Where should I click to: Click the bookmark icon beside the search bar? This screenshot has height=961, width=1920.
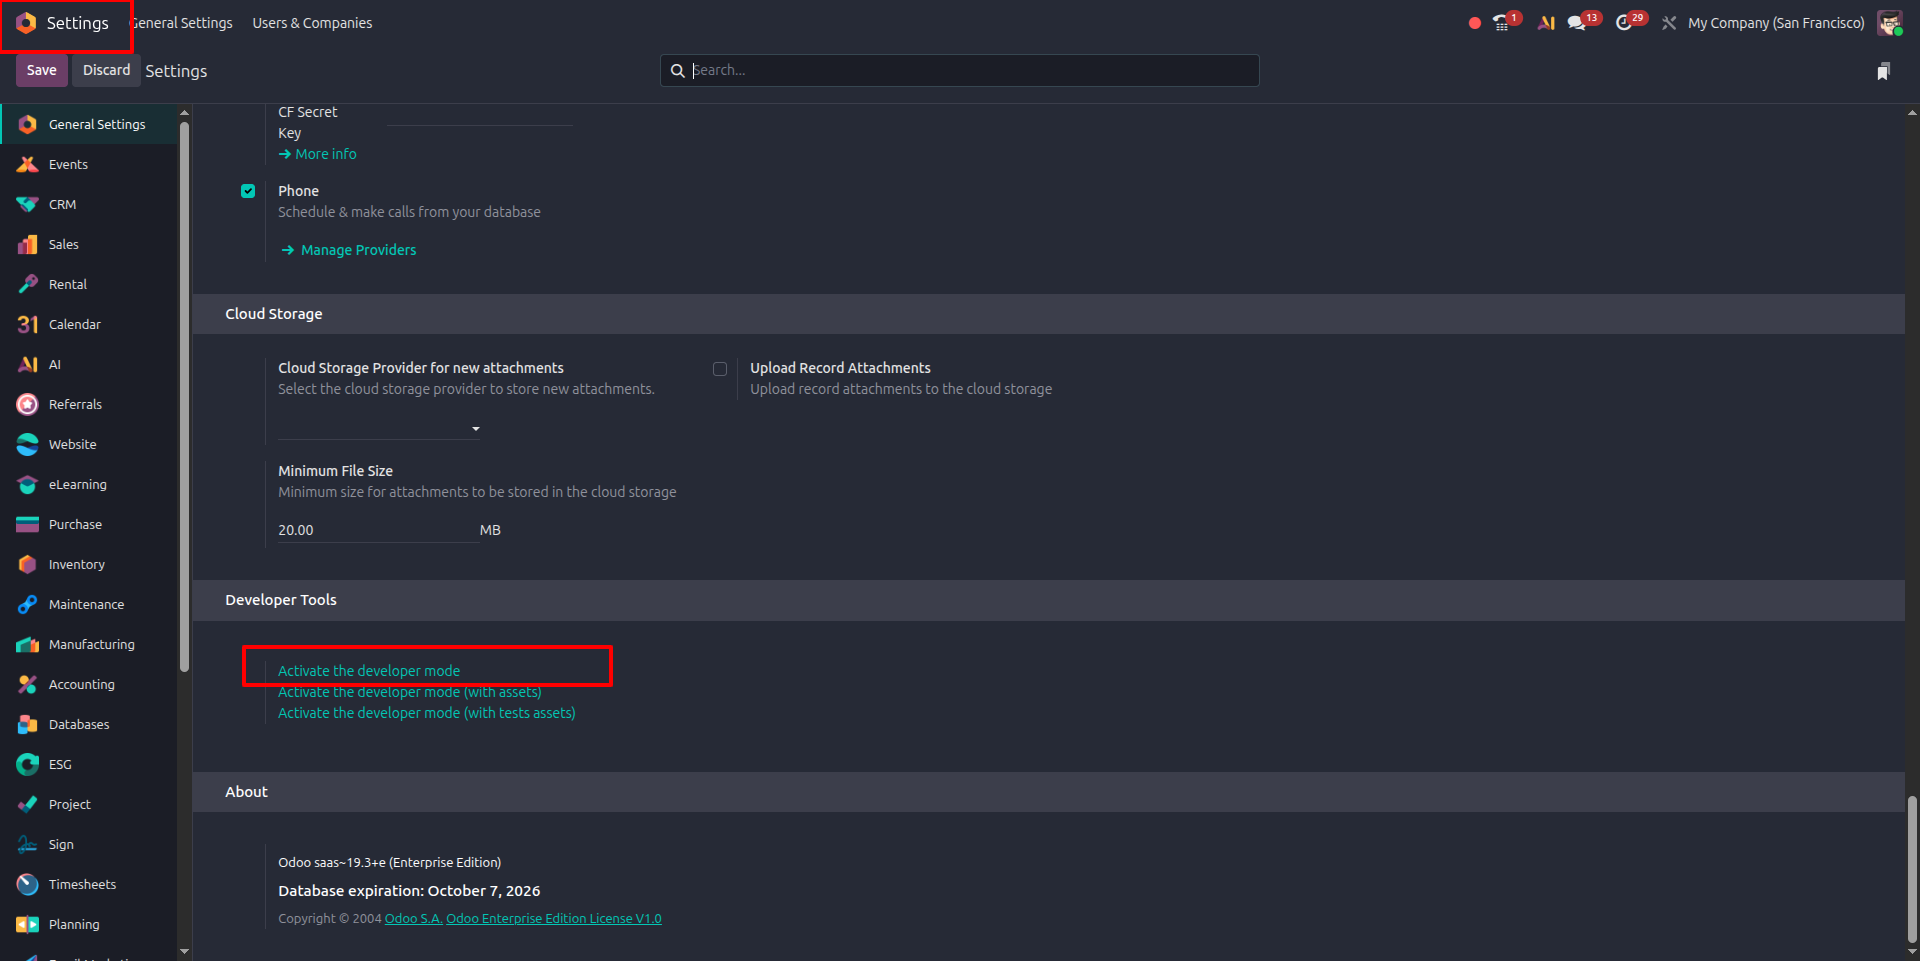click(x=1883, y=71)
